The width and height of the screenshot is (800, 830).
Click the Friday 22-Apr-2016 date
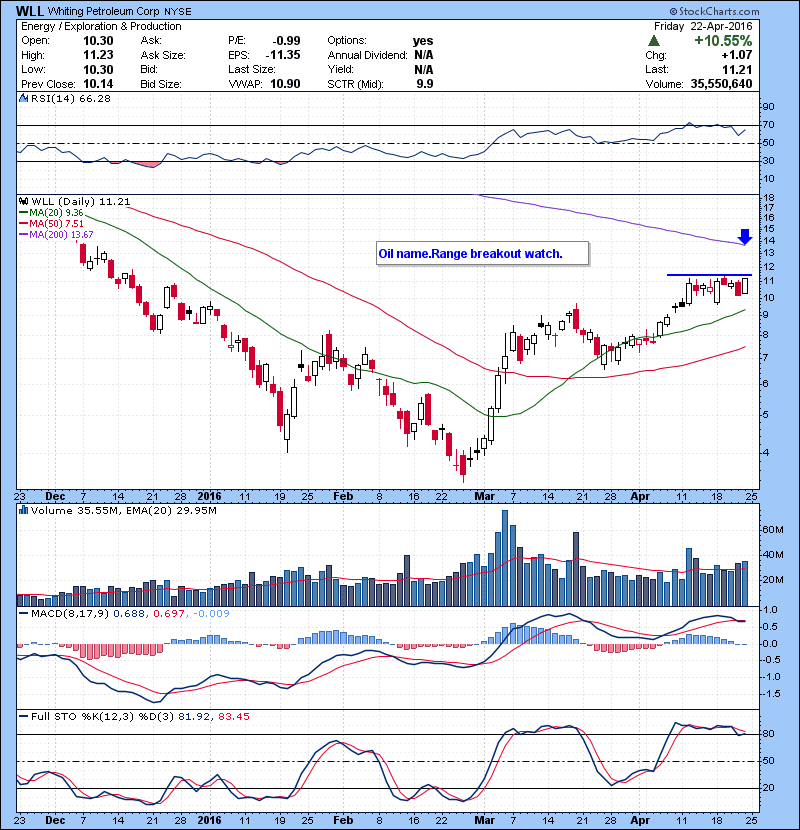(x=703, y=26)
